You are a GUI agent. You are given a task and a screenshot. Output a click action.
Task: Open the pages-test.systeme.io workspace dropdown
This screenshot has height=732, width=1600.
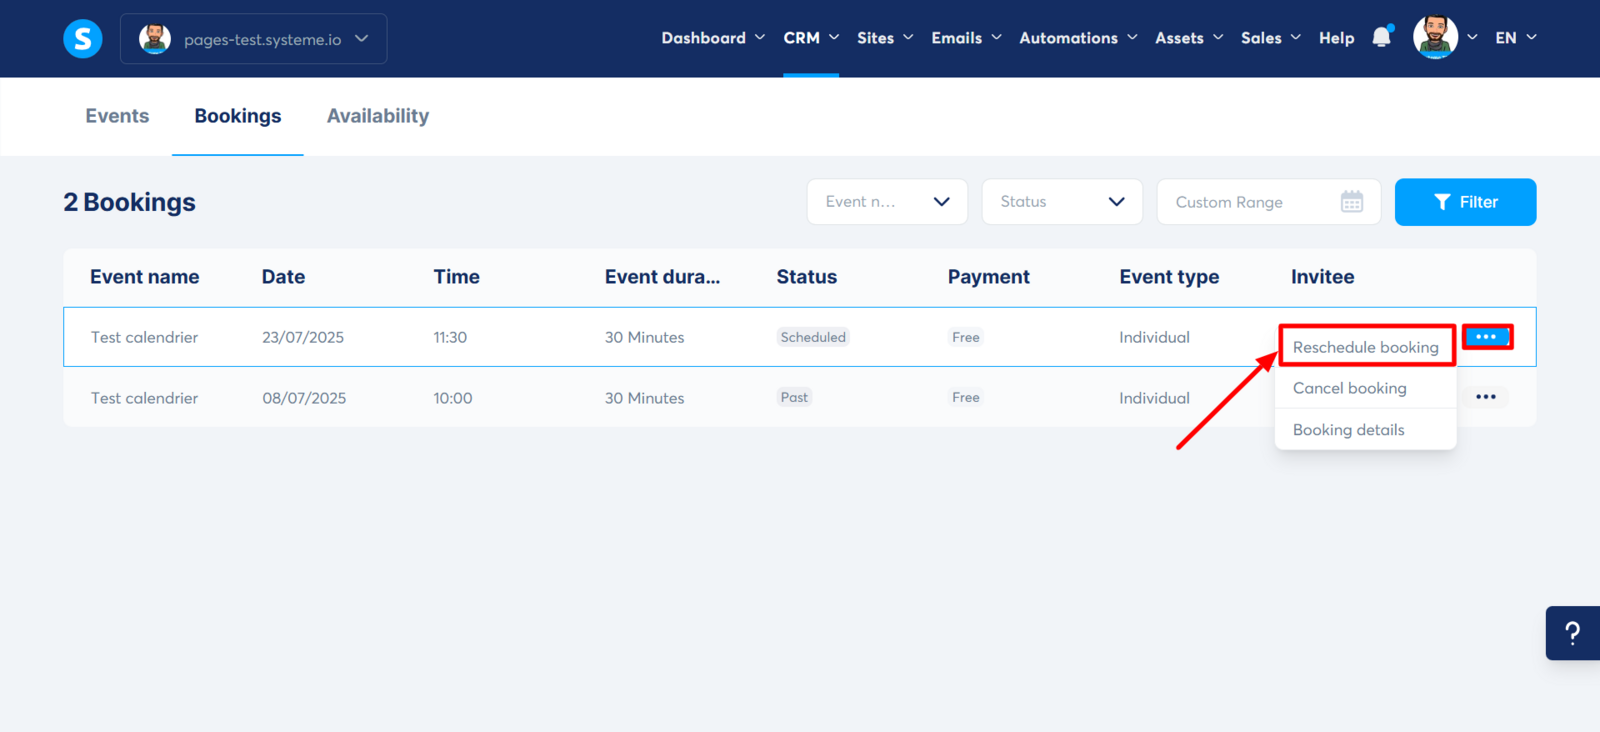(254, 39)
